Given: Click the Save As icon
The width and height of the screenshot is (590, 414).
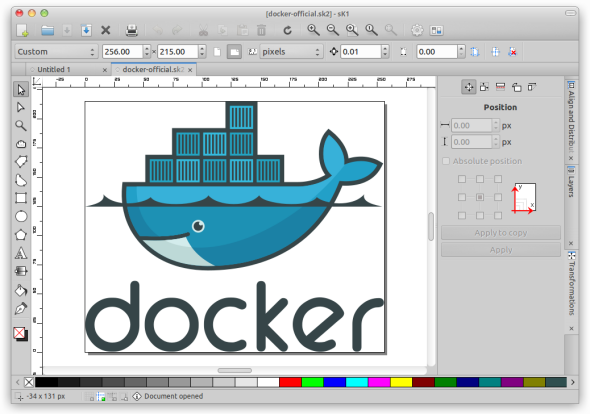Looking at the screenshot, I should [x=86, y=30].
